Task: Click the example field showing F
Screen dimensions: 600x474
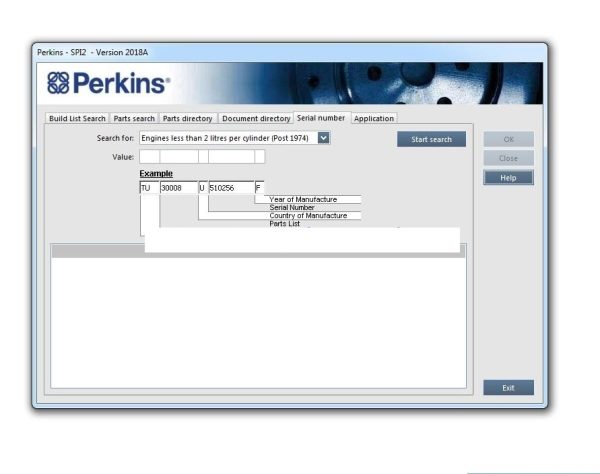Action: click(259, 188)
